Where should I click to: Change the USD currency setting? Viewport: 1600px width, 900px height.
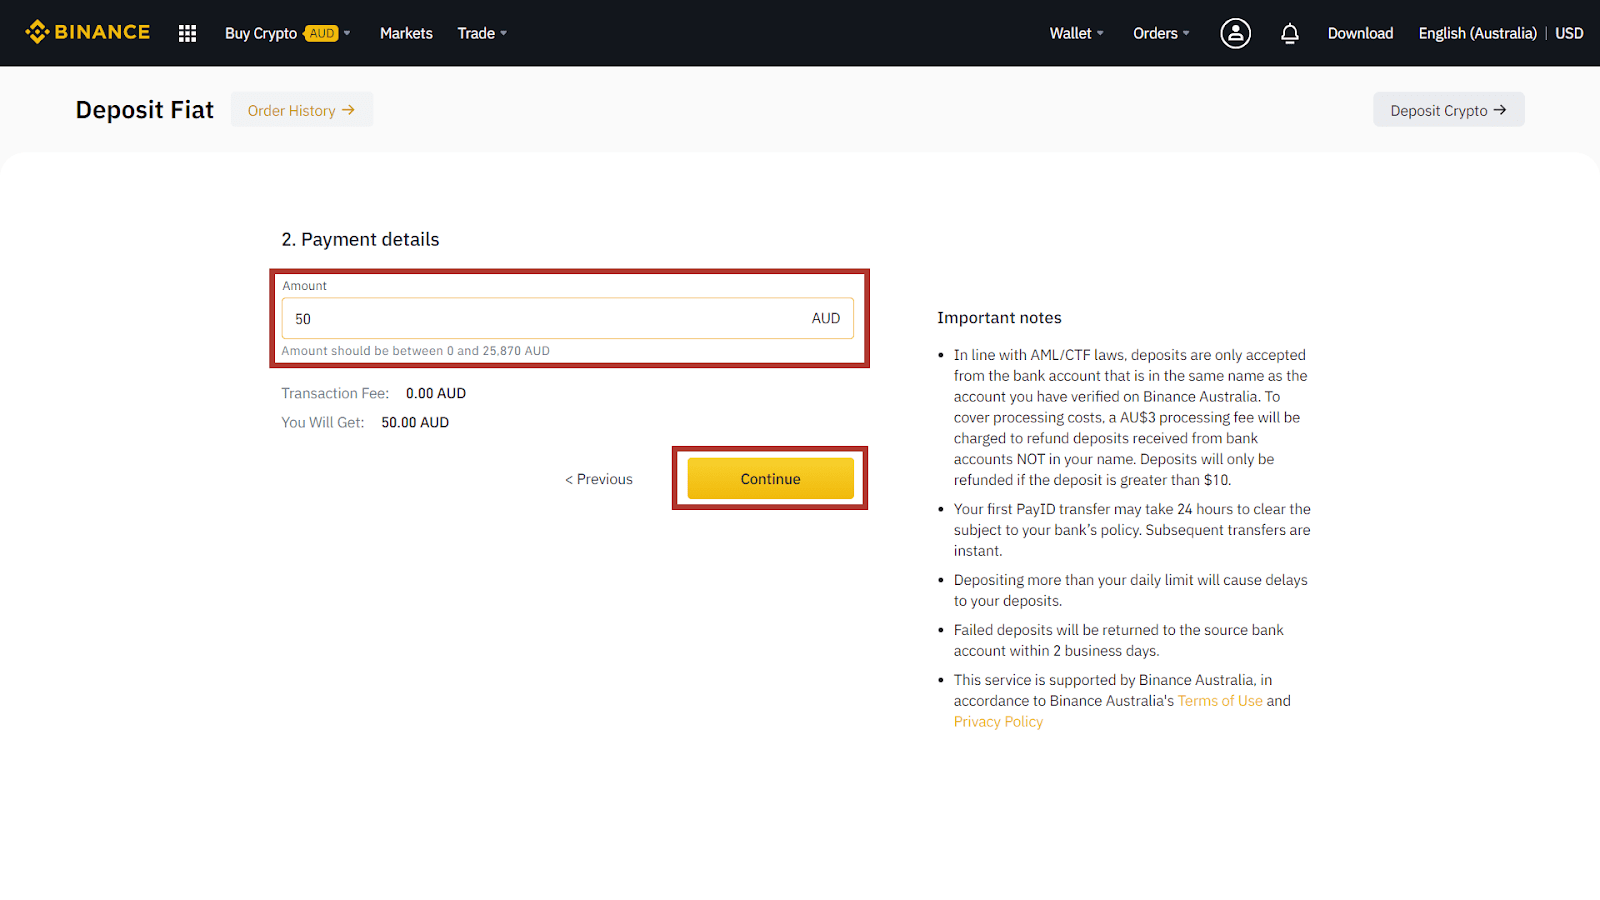(1569, 33)
